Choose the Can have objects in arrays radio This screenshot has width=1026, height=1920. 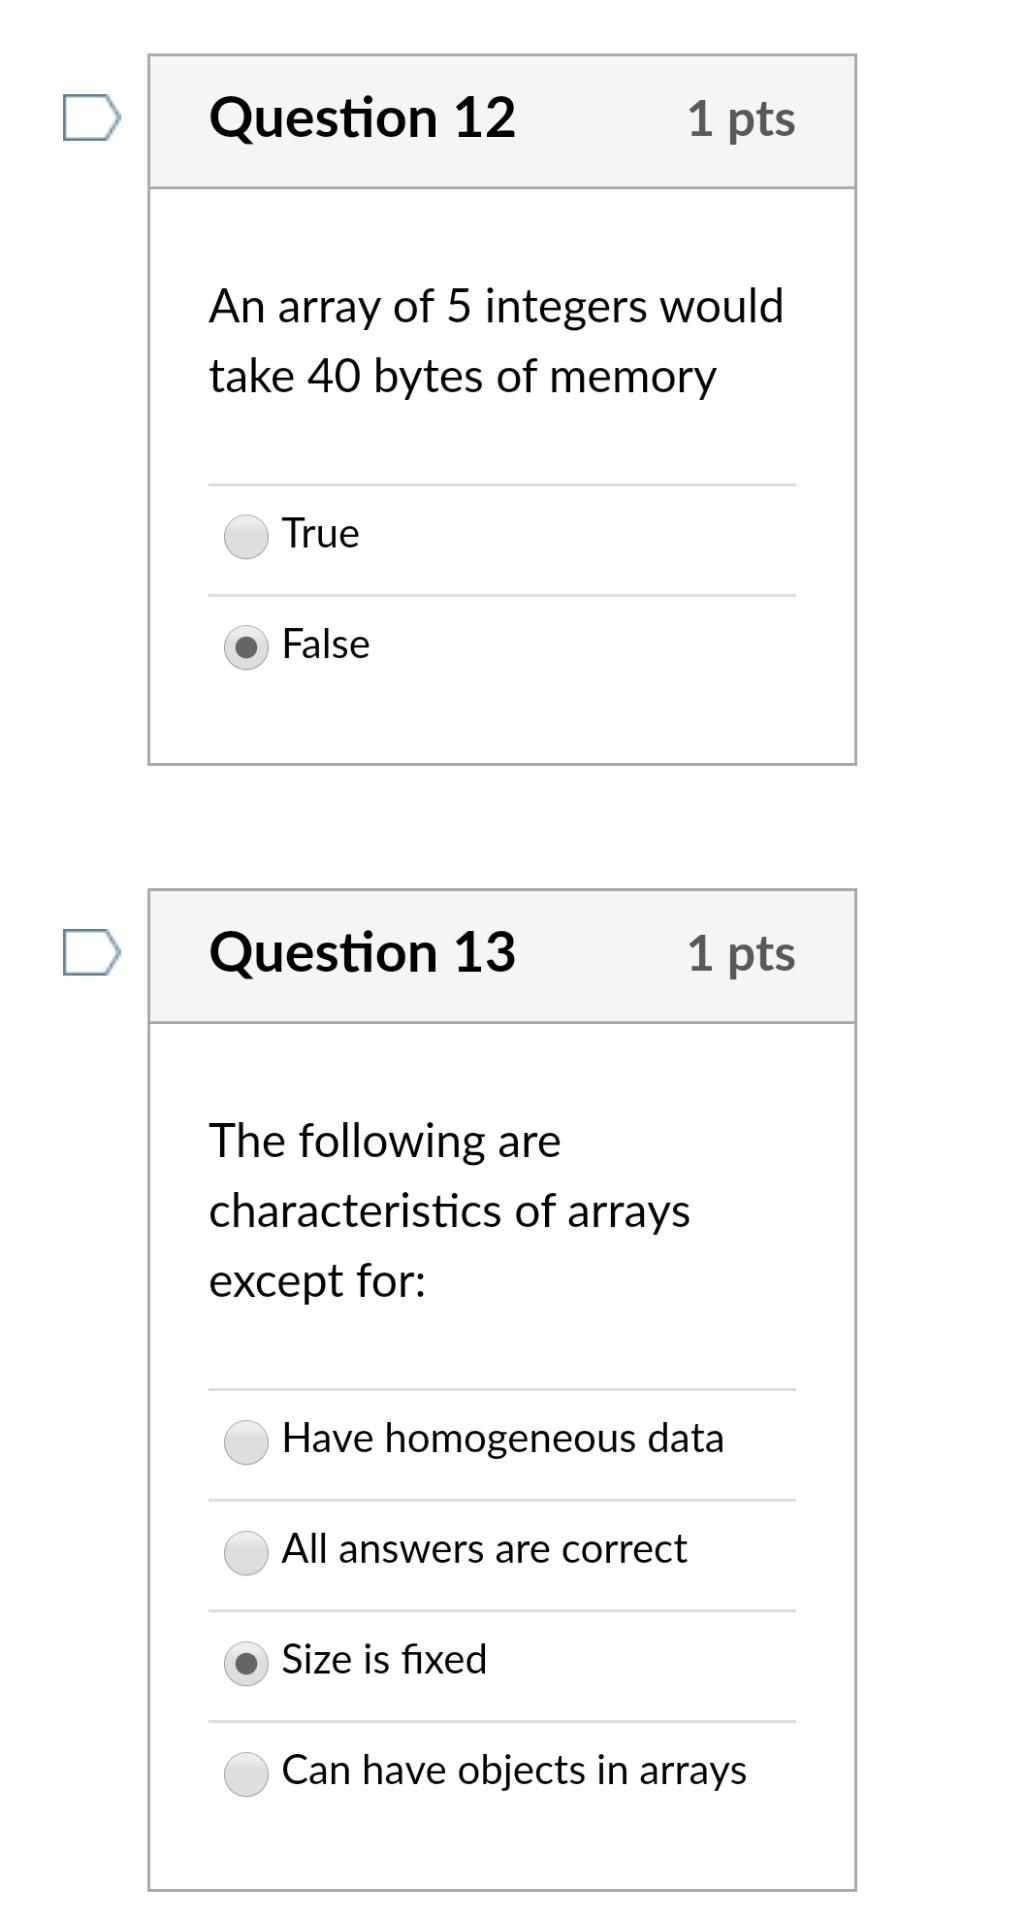(246, 1773)
